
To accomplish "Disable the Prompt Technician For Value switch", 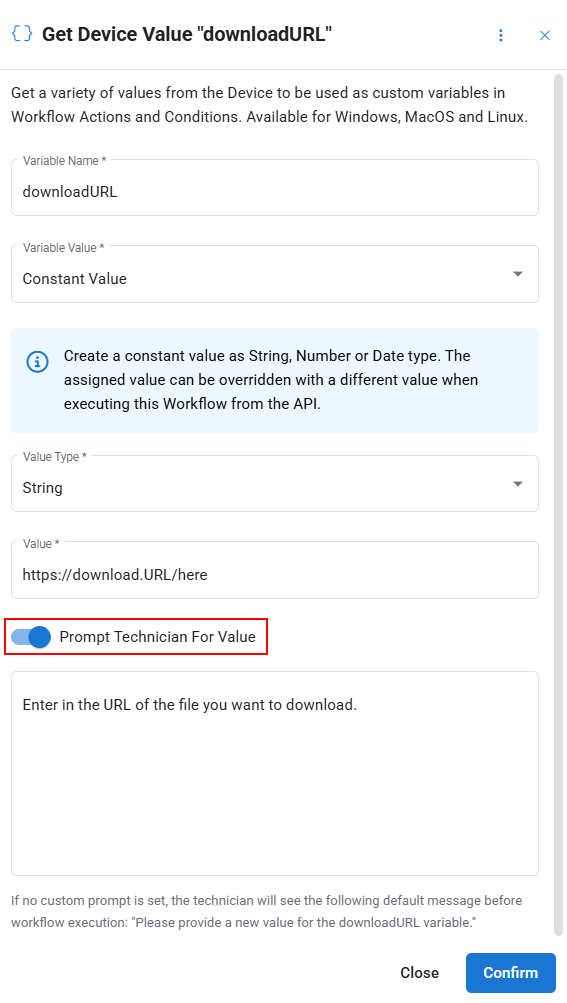I will [x=31, y=636].
